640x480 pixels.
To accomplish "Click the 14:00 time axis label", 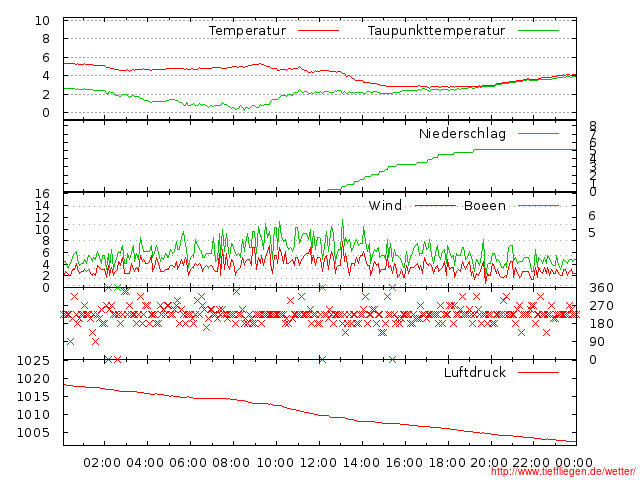I will click(361, 463).
